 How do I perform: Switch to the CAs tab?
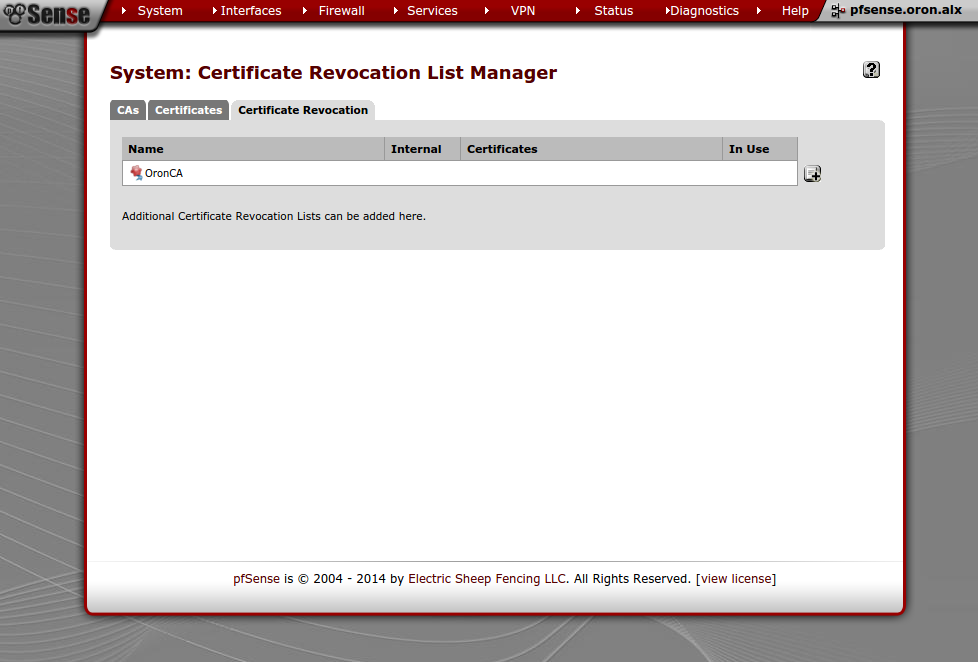pyautogui.click(x=128, y=110)
